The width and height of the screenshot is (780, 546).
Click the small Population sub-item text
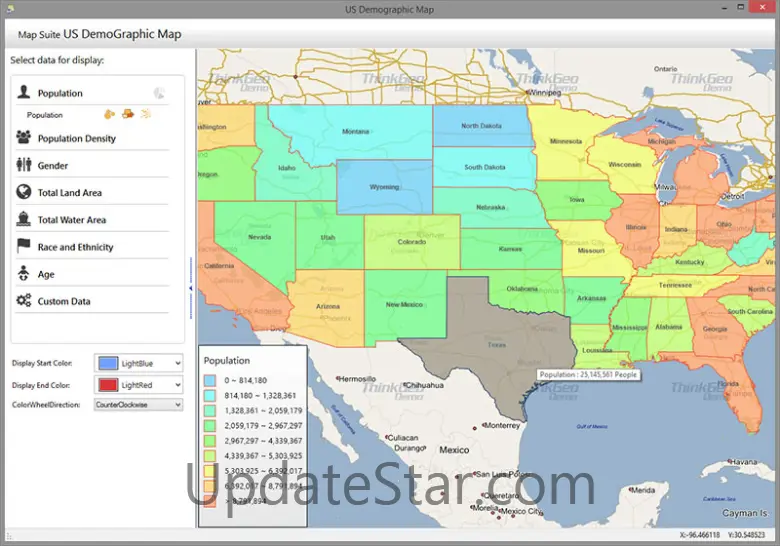(x=45, y=115)
